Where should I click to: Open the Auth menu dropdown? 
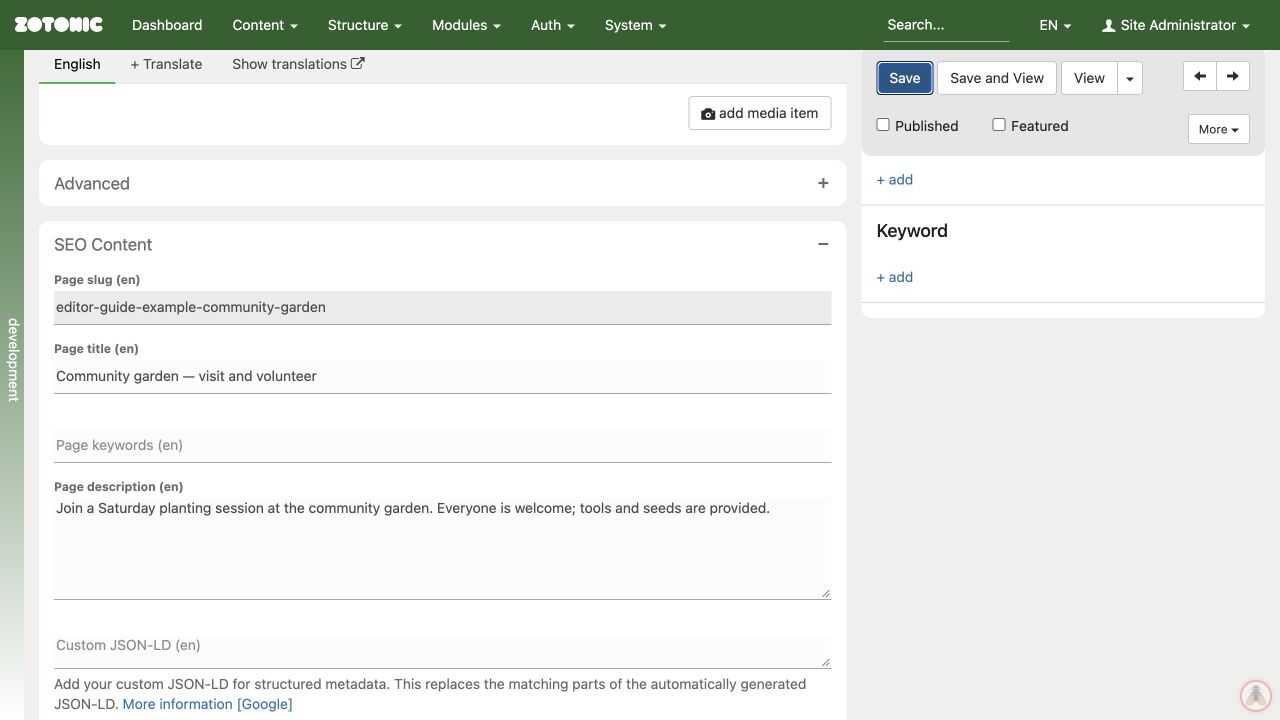click(x=552, y=25)
